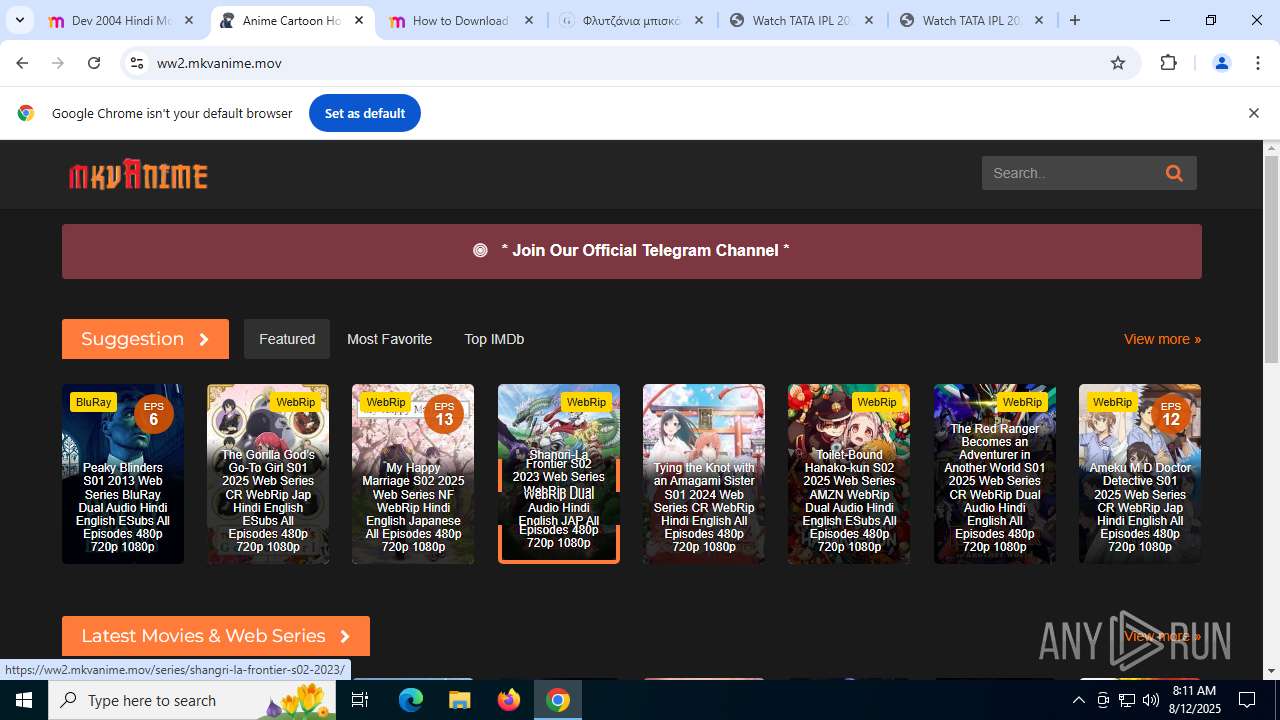Launch Microsoft Edge from taskbar
Image resolution: width=1280 pixels, height=720 pixels.
[x=411, y=700]
